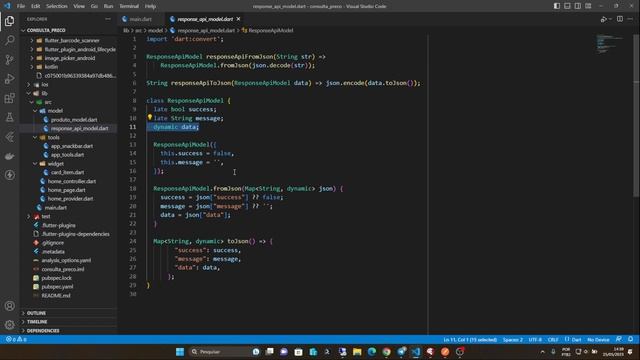Open app_snackbar.dart file
This screenshot has height=360, width=640.
[72, 146]
